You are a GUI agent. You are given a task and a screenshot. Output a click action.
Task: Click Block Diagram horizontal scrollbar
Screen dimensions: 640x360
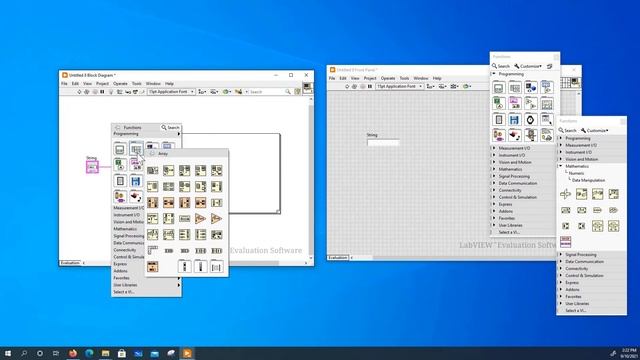click(196, 263)
